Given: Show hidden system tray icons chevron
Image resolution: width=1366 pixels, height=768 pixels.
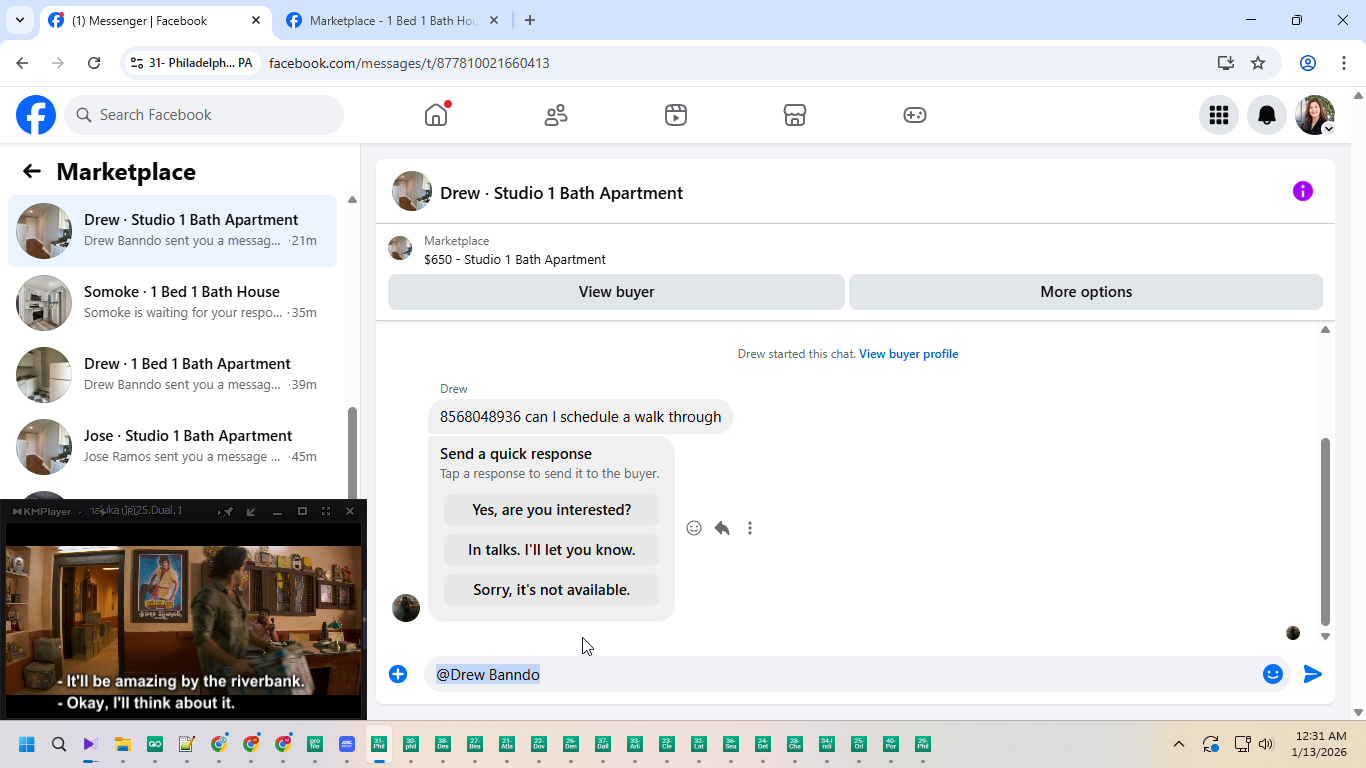Looking at the screenshot, I should tap(1179, 744).
